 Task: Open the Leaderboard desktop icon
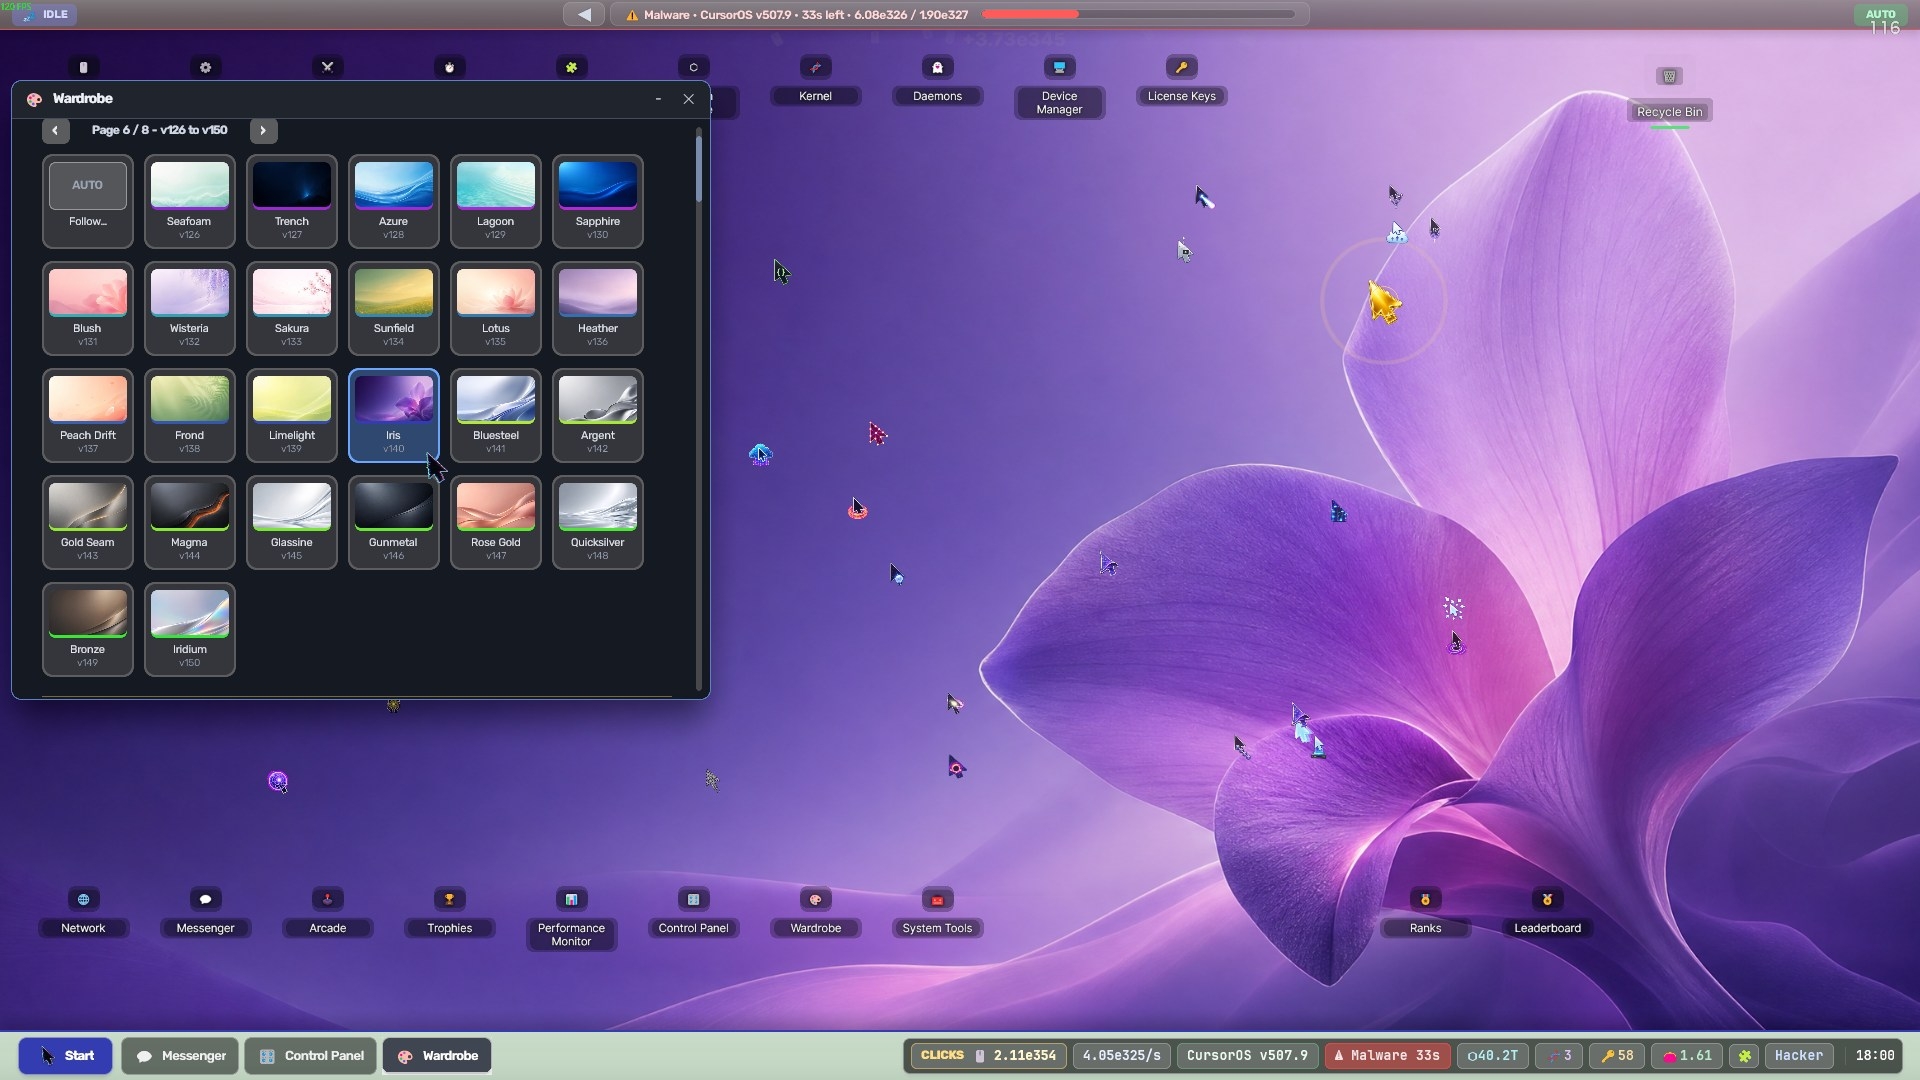[1547, 912]
